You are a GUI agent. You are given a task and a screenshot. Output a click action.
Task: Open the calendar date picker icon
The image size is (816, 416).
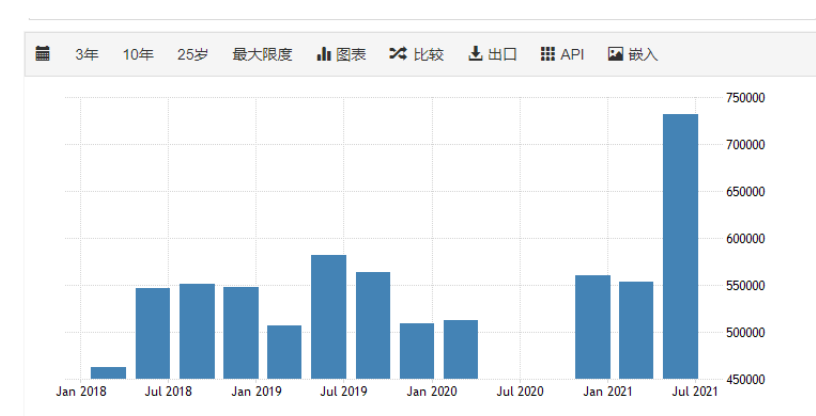click(43, 54)
